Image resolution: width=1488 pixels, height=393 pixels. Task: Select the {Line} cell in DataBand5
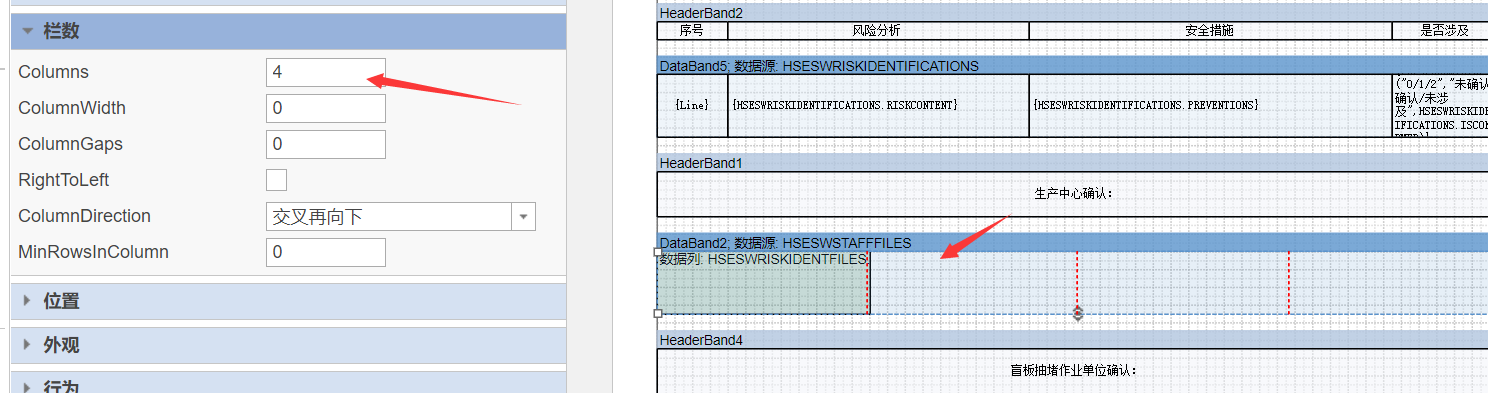click(x=692, y=105)
